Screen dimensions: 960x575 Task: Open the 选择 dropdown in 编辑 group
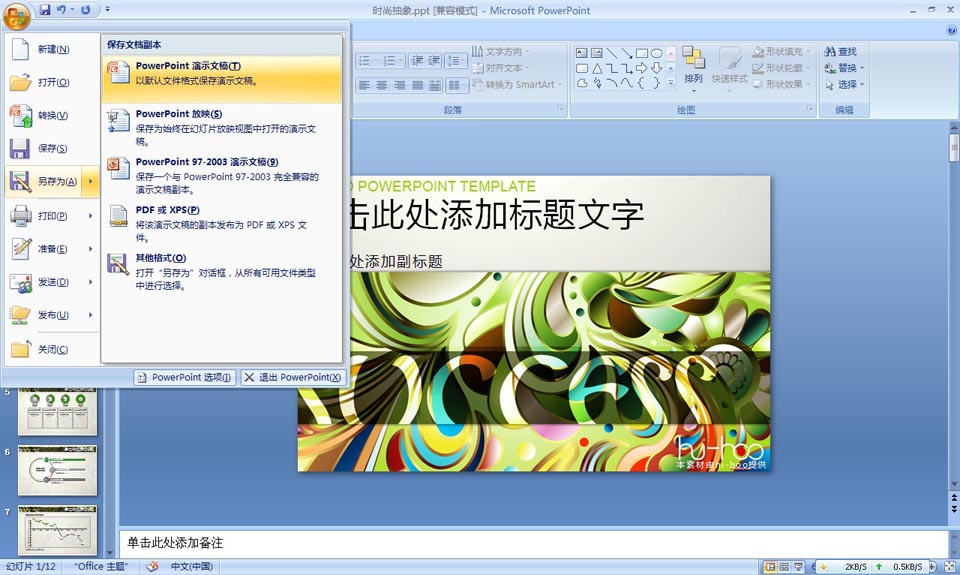tap(844, 85)
